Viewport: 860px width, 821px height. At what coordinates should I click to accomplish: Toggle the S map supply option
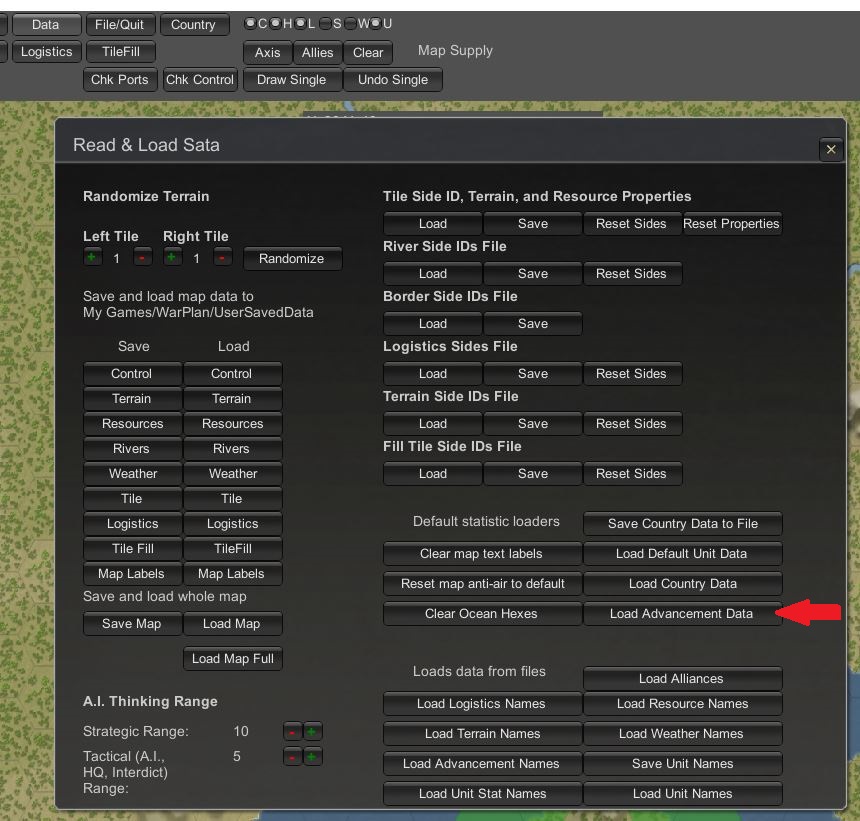click(x=326, y=23)
